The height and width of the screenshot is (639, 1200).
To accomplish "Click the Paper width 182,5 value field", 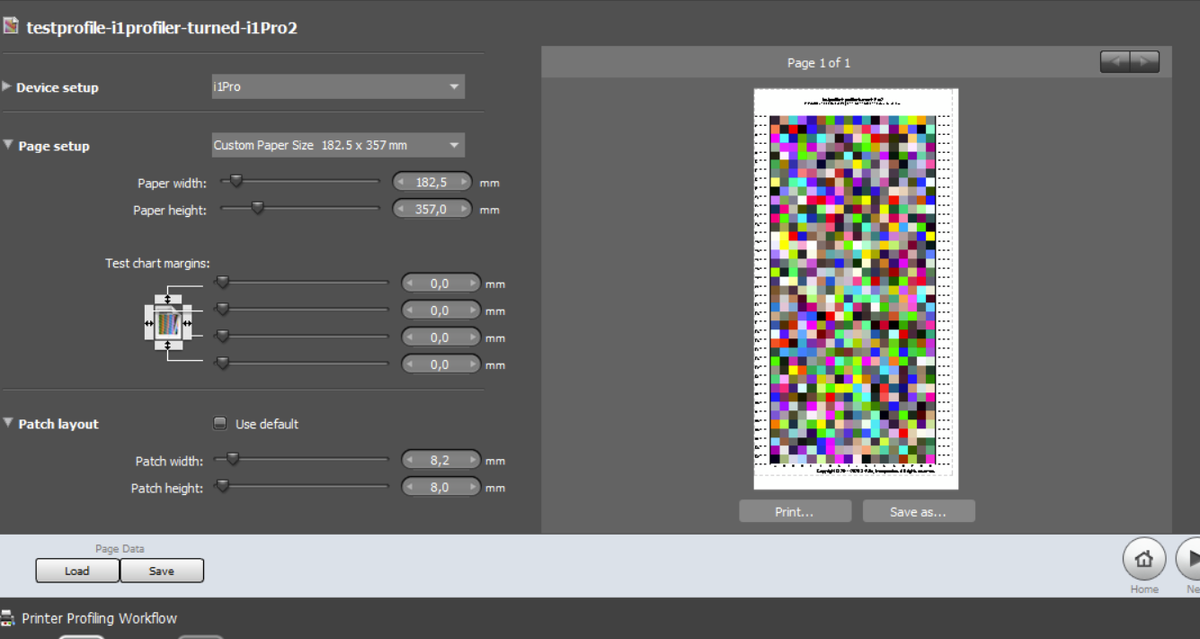I will point(431,182).
